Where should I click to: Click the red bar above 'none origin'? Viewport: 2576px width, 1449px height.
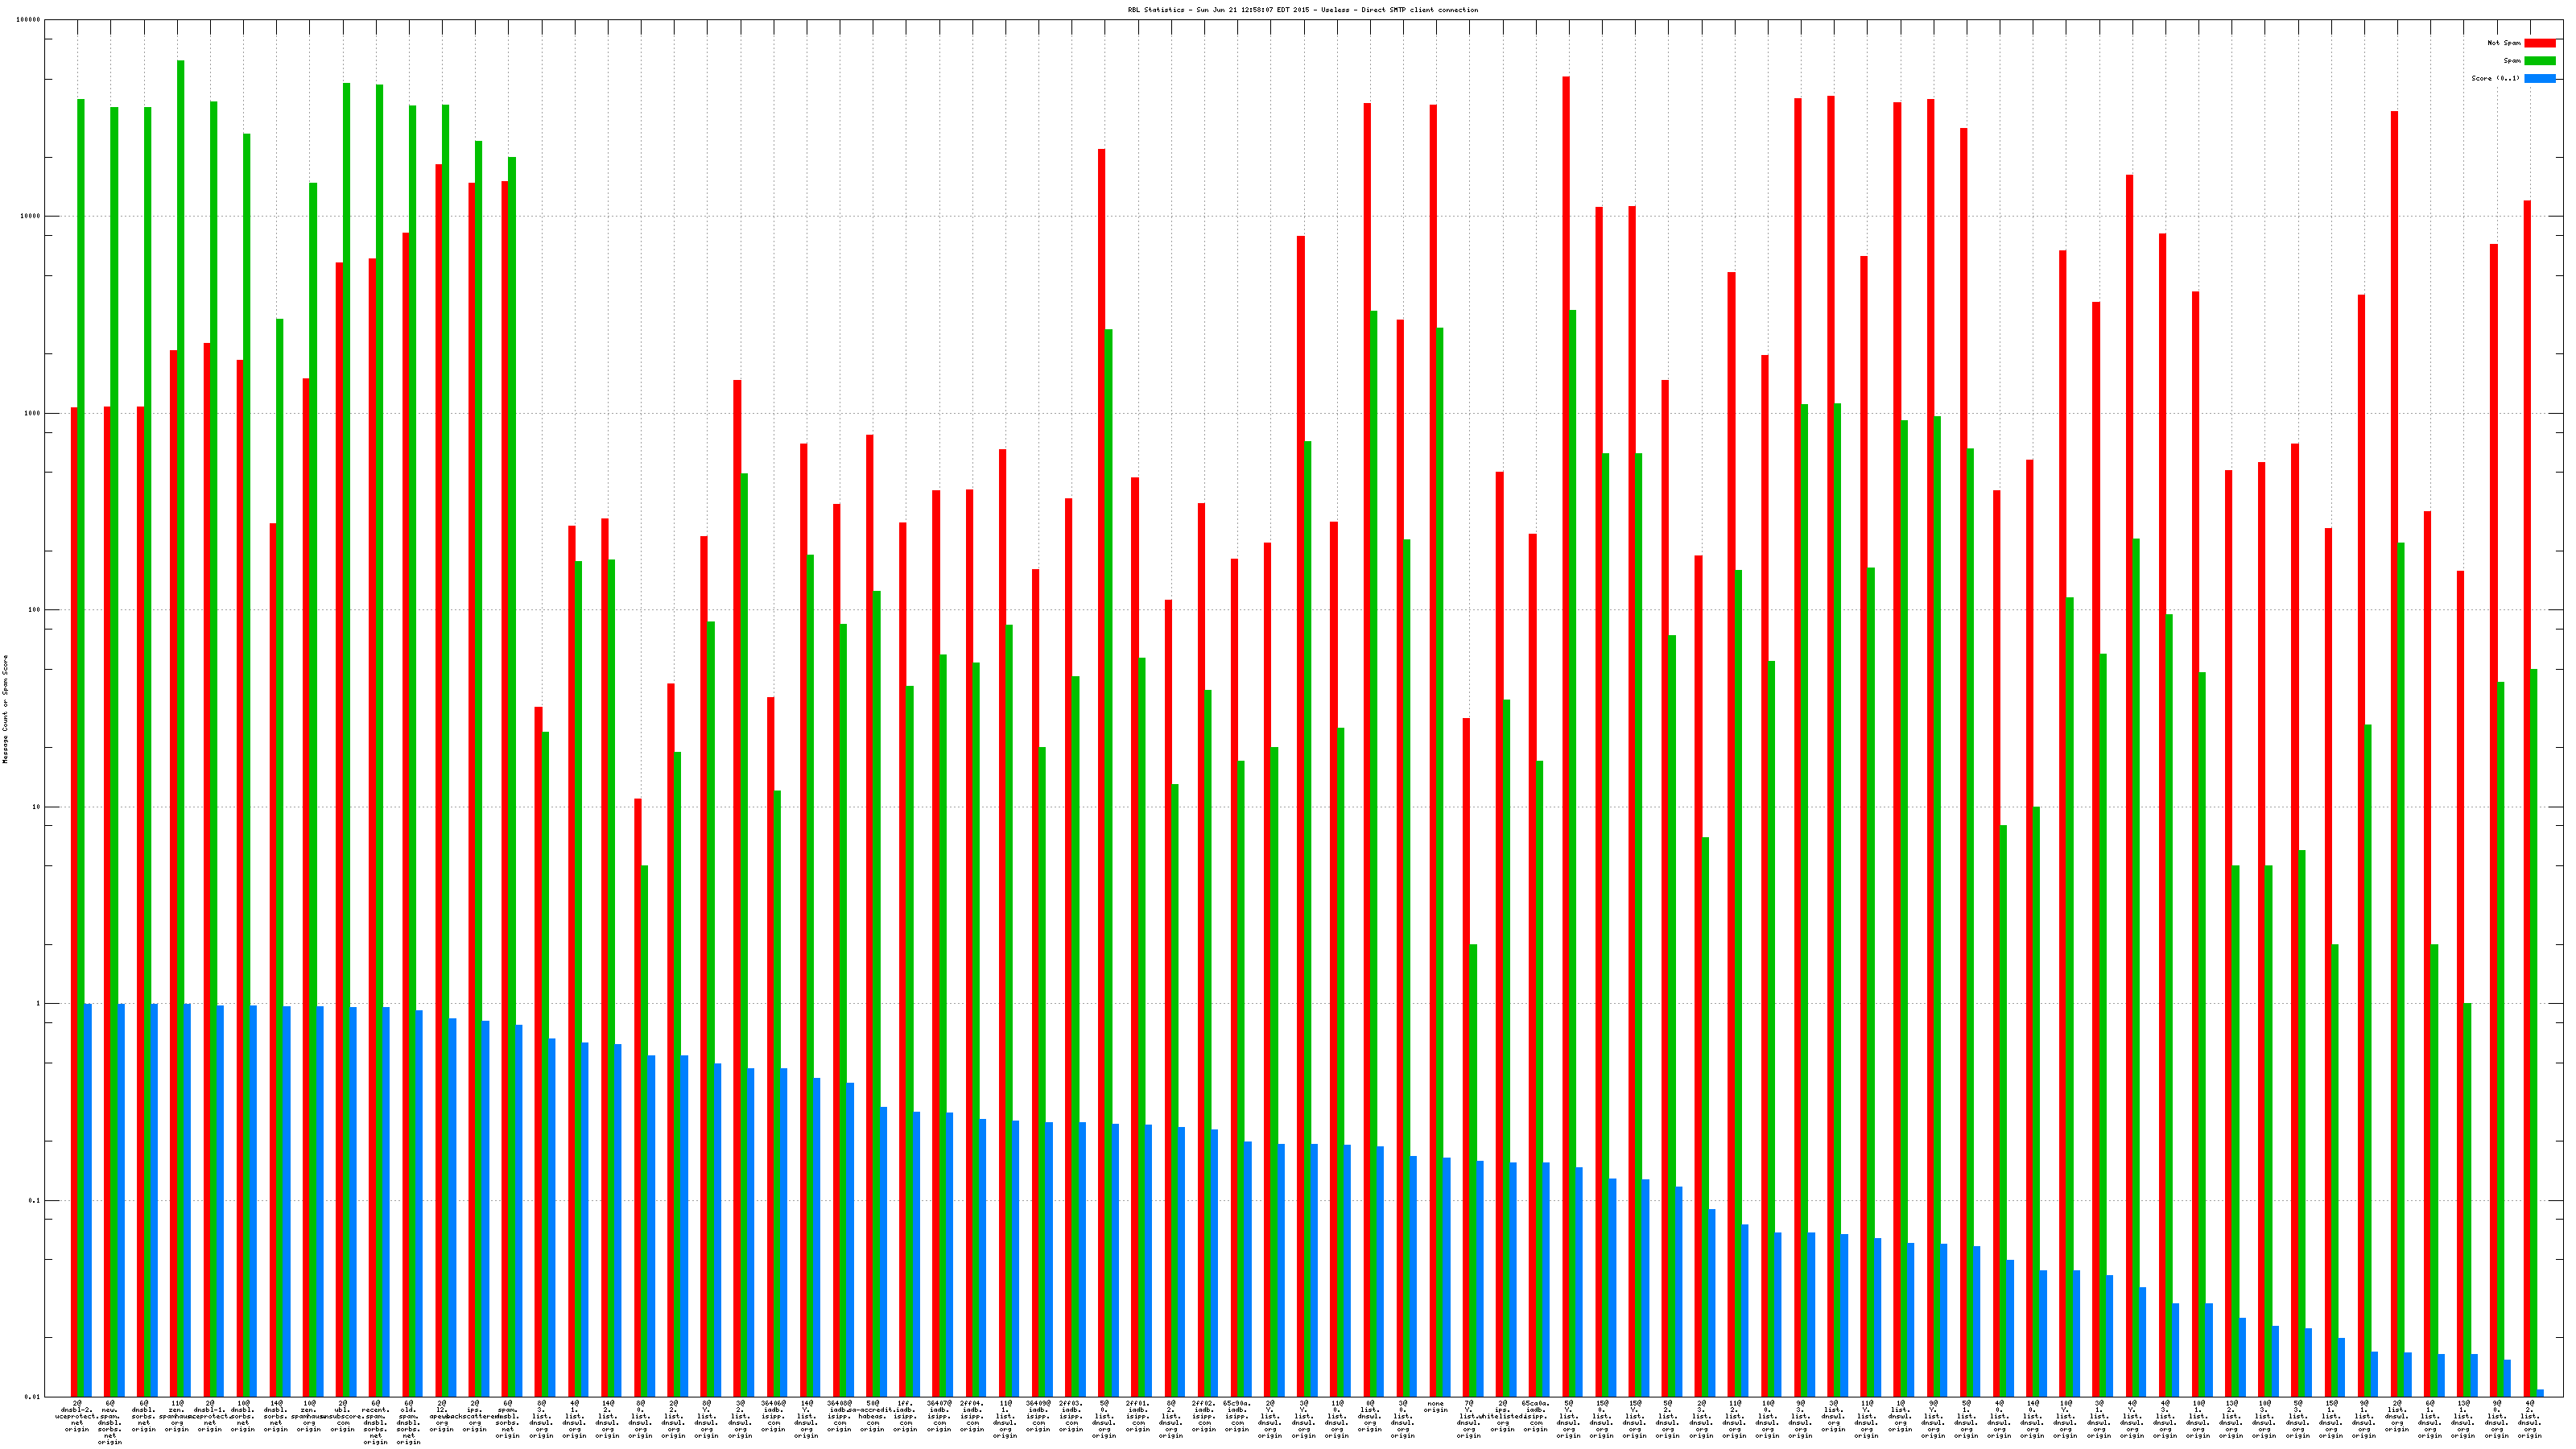point(1433,700)
